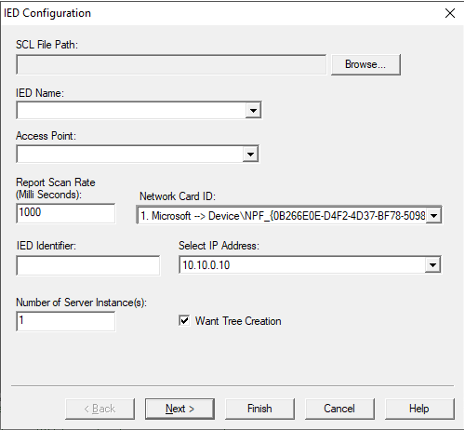This screenshot has width=464, height=430.
Task: Click the Browse button for SCL file
Action: click(x=366, y=64)
